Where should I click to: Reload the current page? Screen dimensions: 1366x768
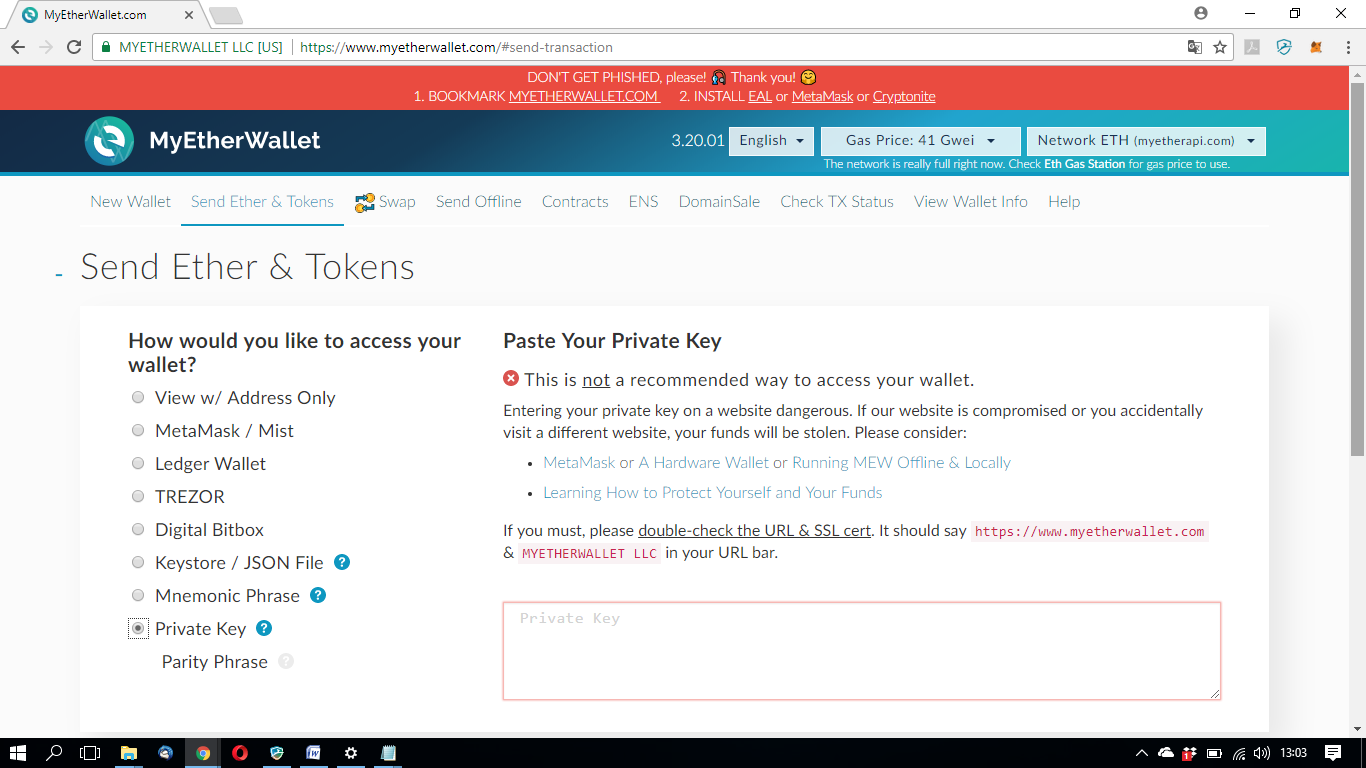[74, 47]
